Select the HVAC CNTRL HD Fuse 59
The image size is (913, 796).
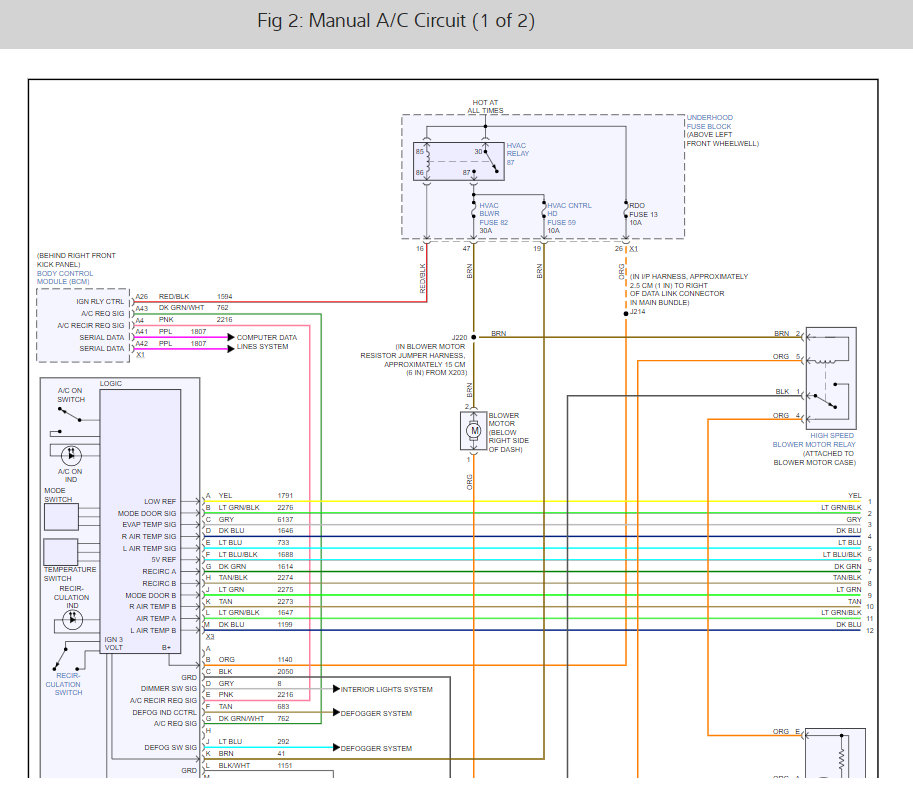pos(543,214)
